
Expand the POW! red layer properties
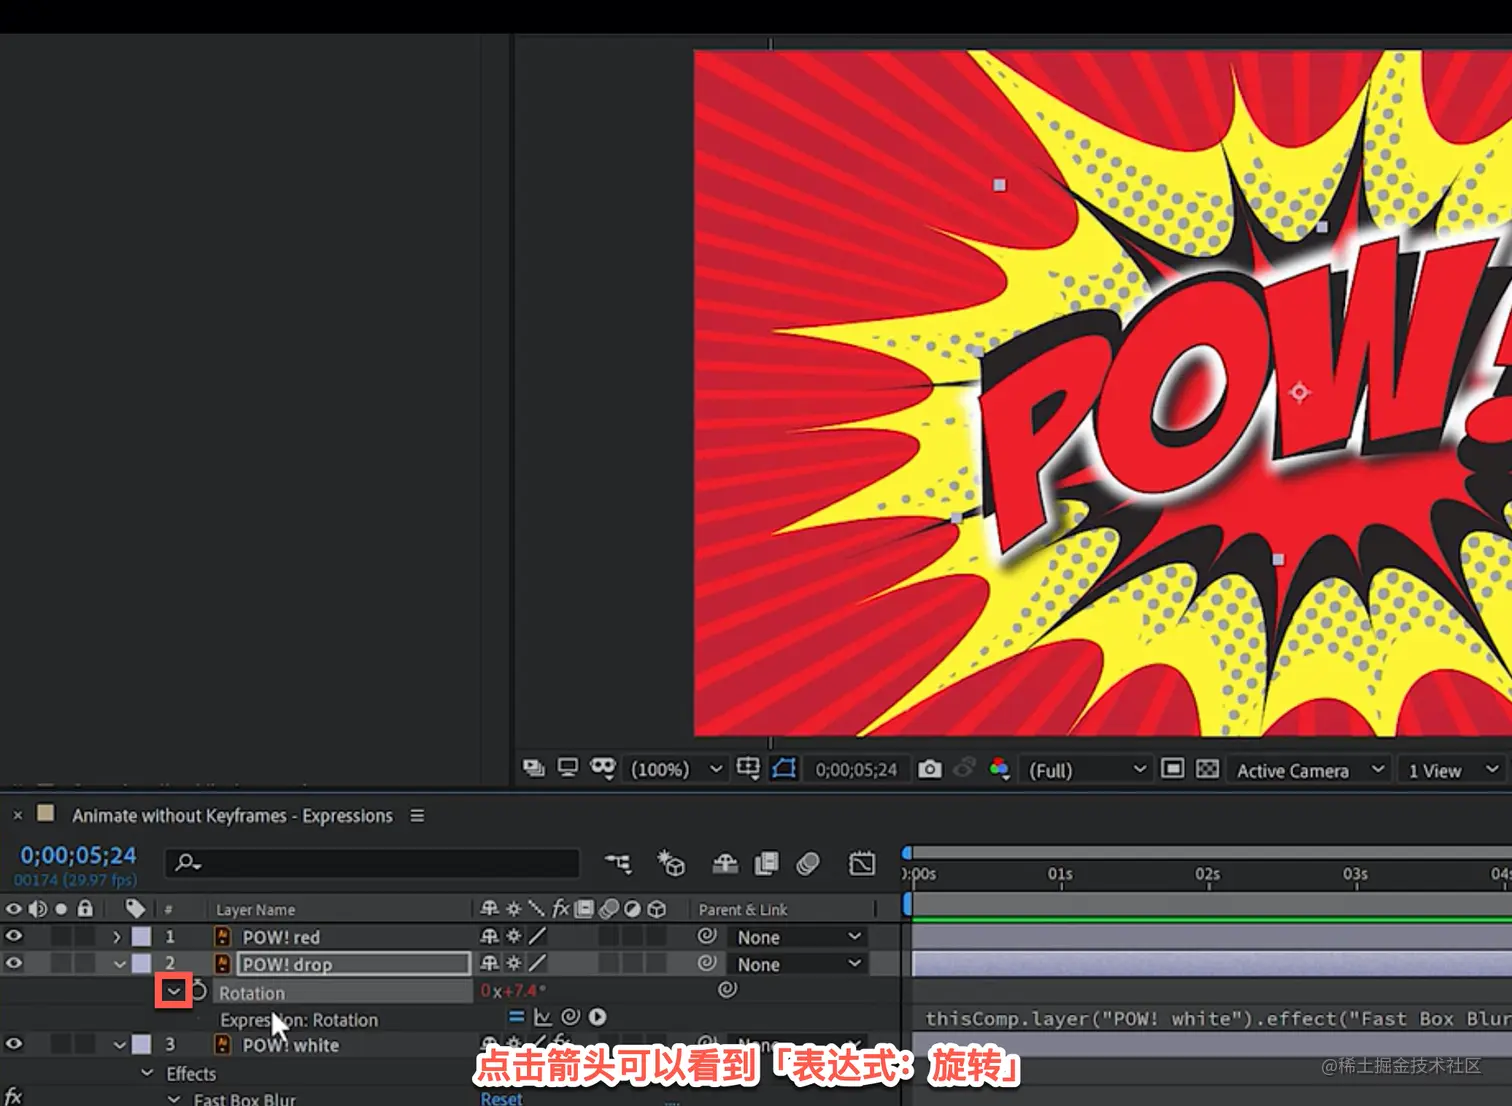(117, 937)
